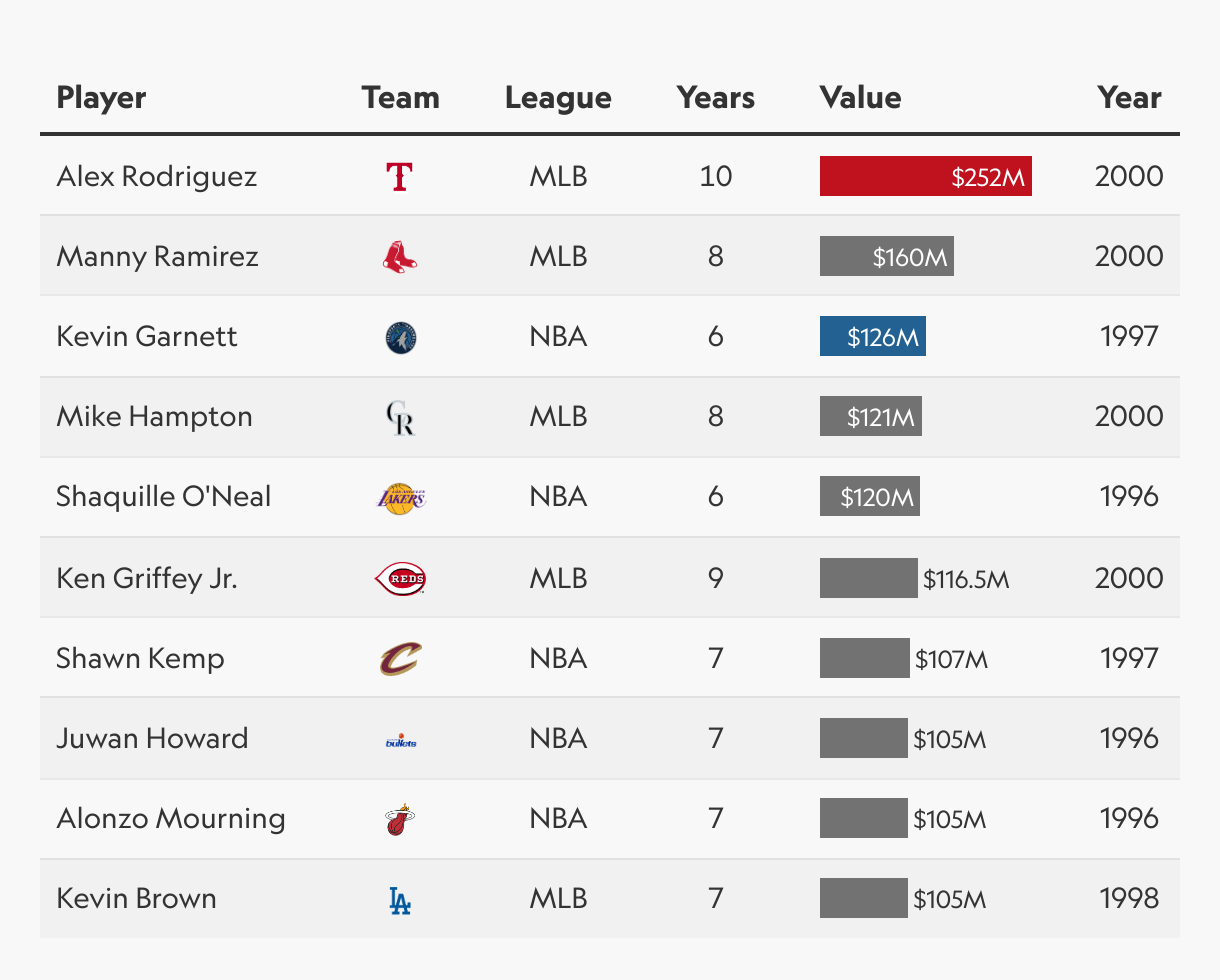Click the Years column header
This screenshot has height=980, width=1220.
coord(716,98)
